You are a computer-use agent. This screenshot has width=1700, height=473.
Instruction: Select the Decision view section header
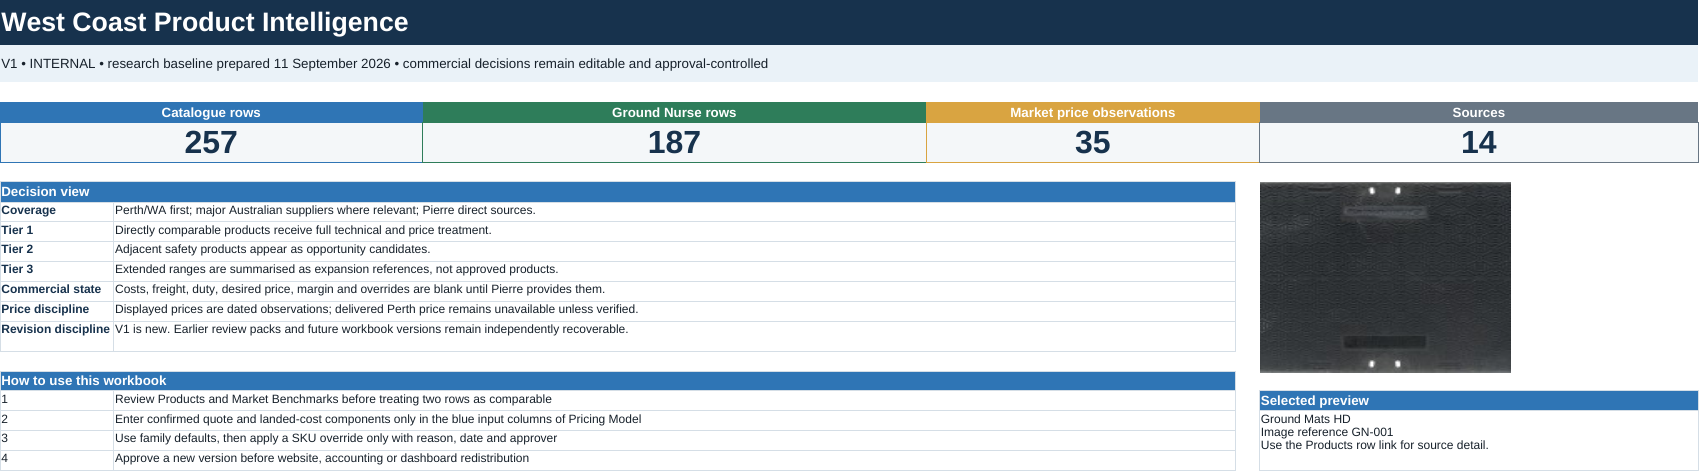[x=618, y=191]
